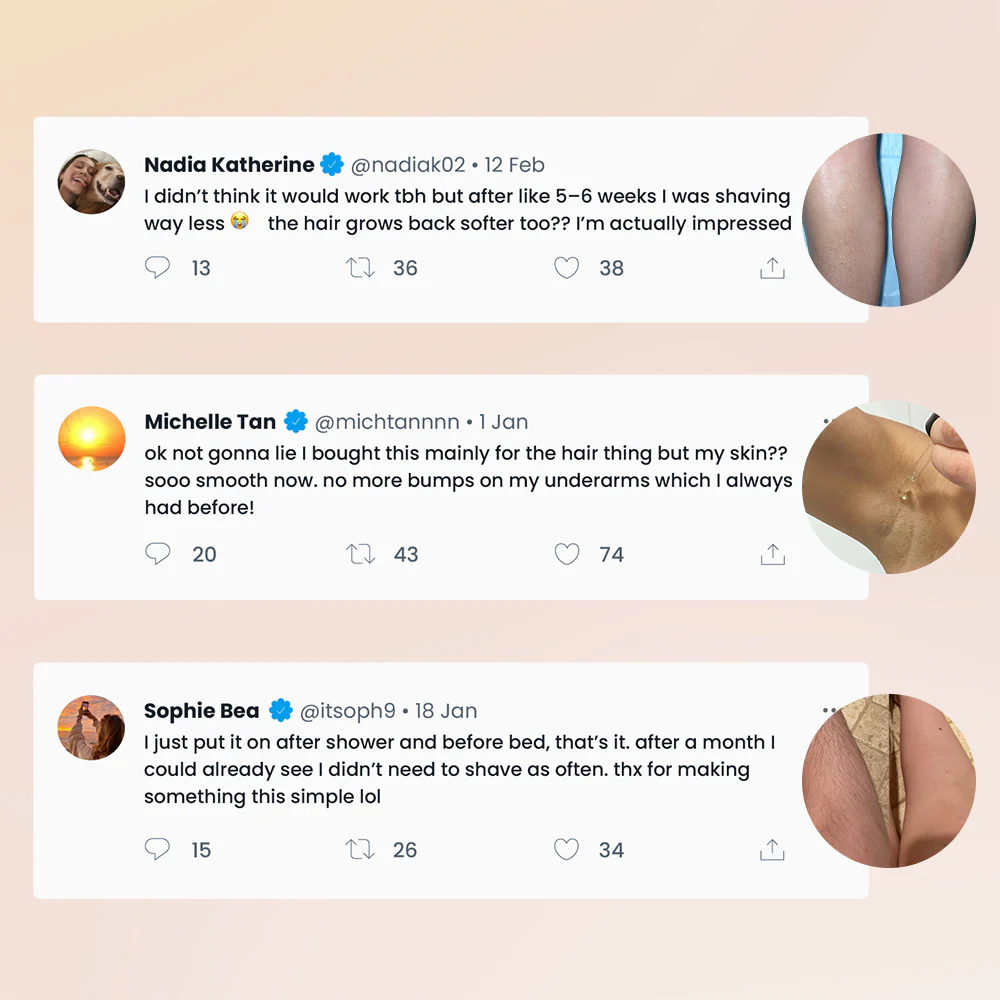Open Nadia Katherine's profile picture
Screen dimensions: 1000x1000
(x=91, y=182)
